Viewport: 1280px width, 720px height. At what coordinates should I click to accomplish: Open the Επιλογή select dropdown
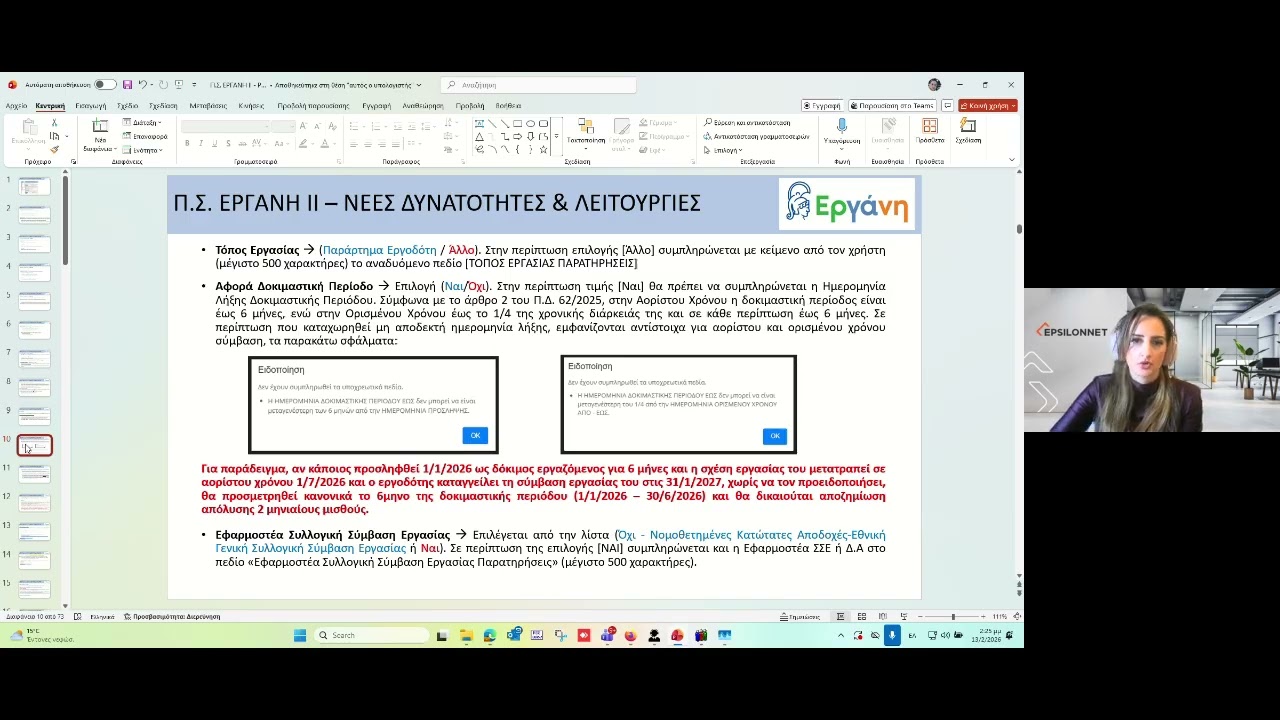[723, 150]
